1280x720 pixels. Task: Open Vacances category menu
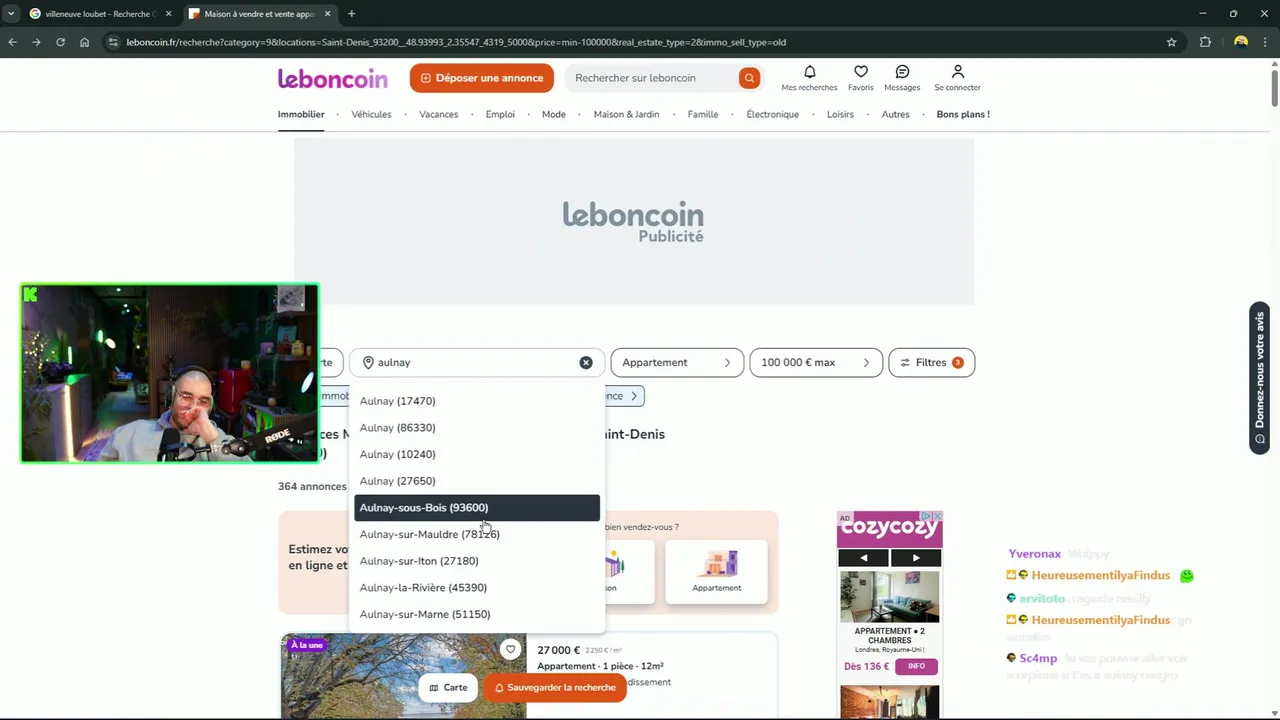tap(438, 114)
